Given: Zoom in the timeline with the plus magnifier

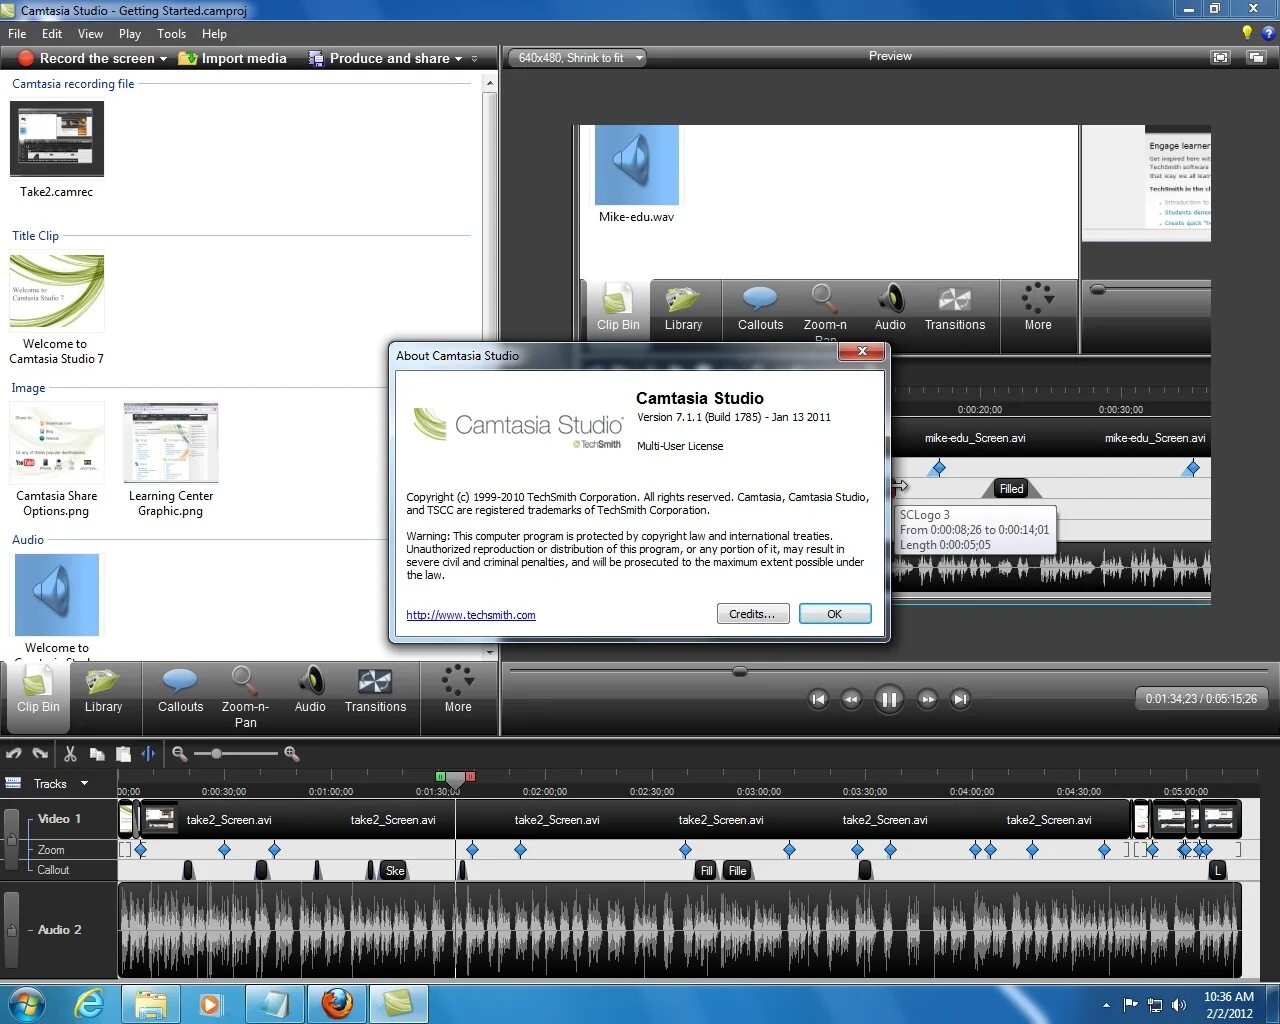Looking at the screenshot, I should (292, 754).
